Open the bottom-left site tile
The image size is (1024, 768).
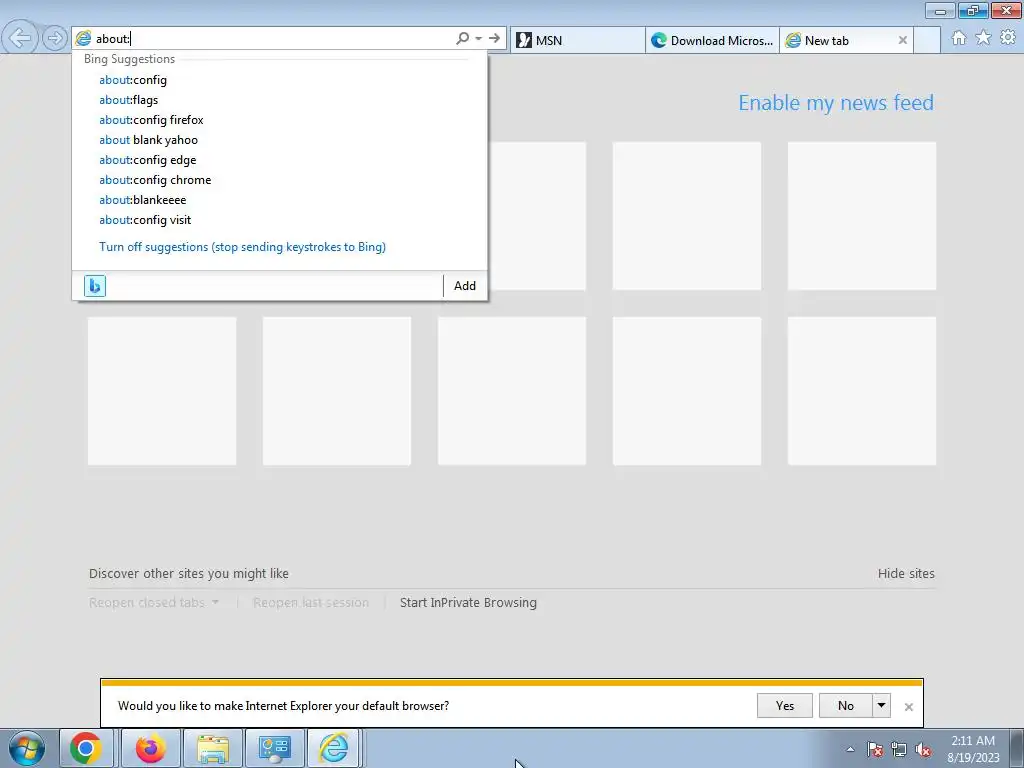(162, 391)
